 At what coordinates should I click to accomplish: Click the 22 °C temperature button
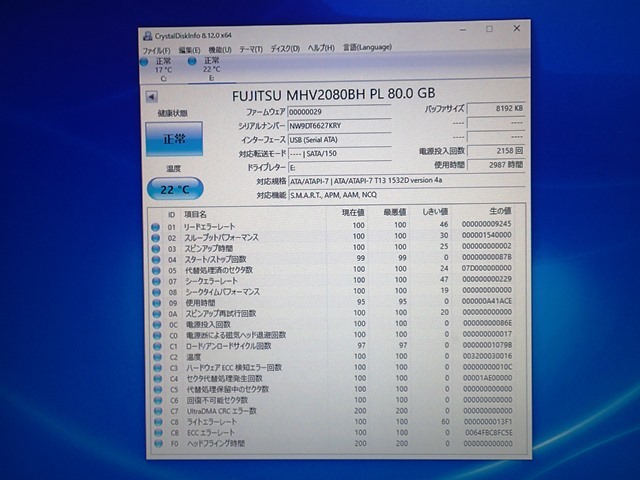175,189
